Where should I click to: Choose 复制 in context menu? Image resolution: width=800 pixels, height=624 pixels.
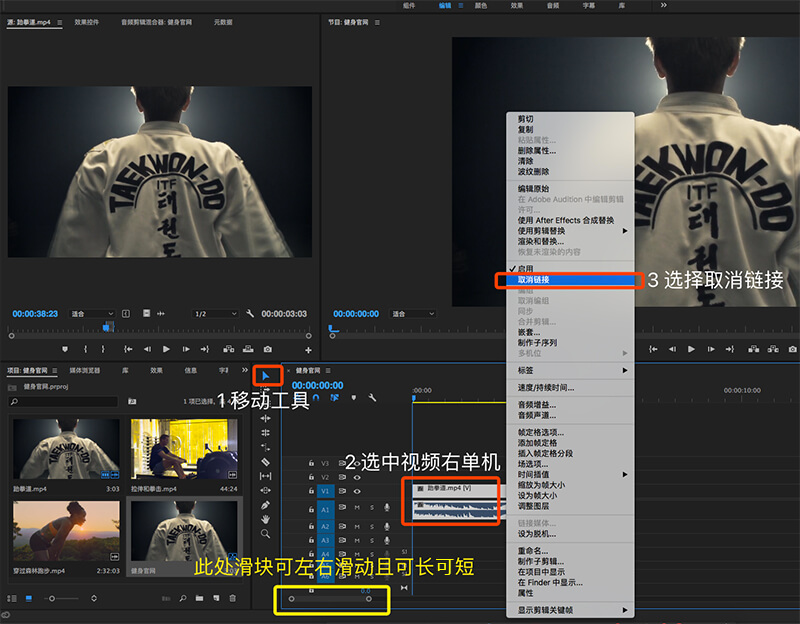click(570, 129)
